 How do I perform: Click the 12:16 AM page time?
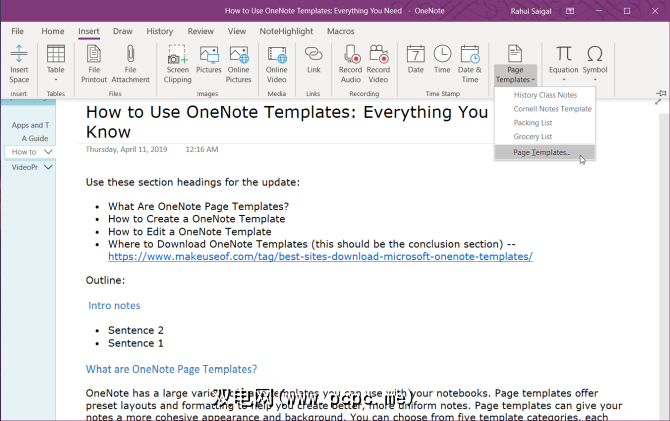point(202,149)
